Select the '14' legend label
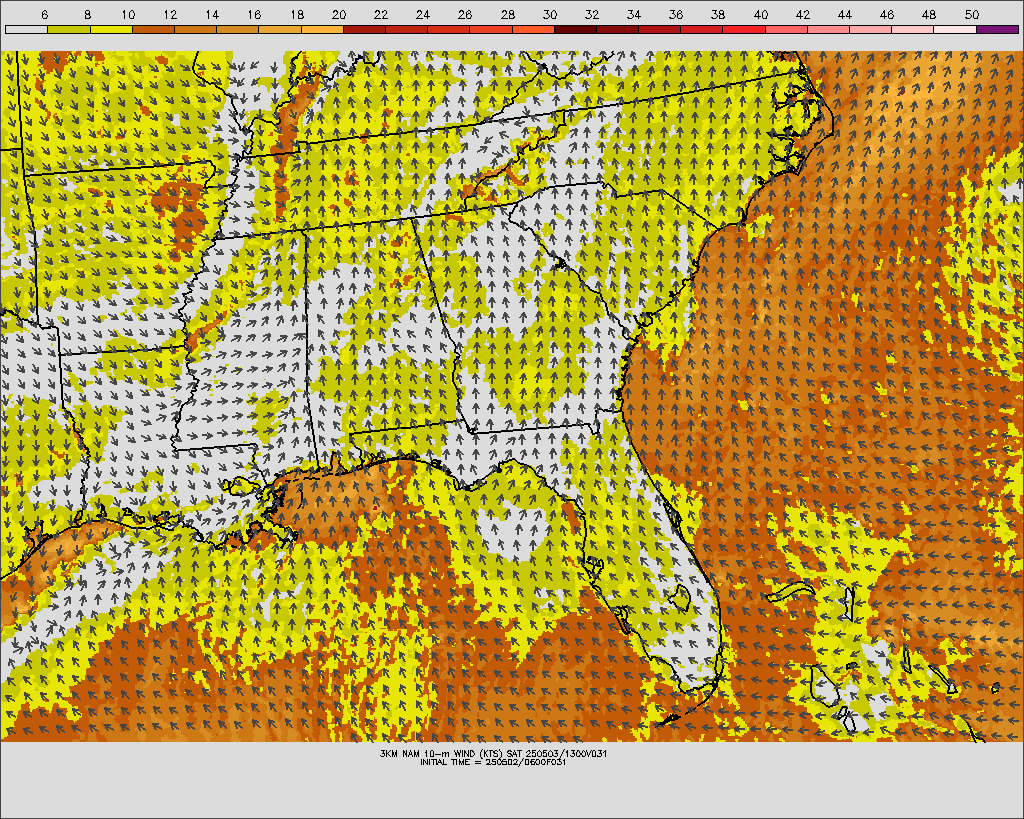This screenshot has width=1024, height=819. pos(212,14)
